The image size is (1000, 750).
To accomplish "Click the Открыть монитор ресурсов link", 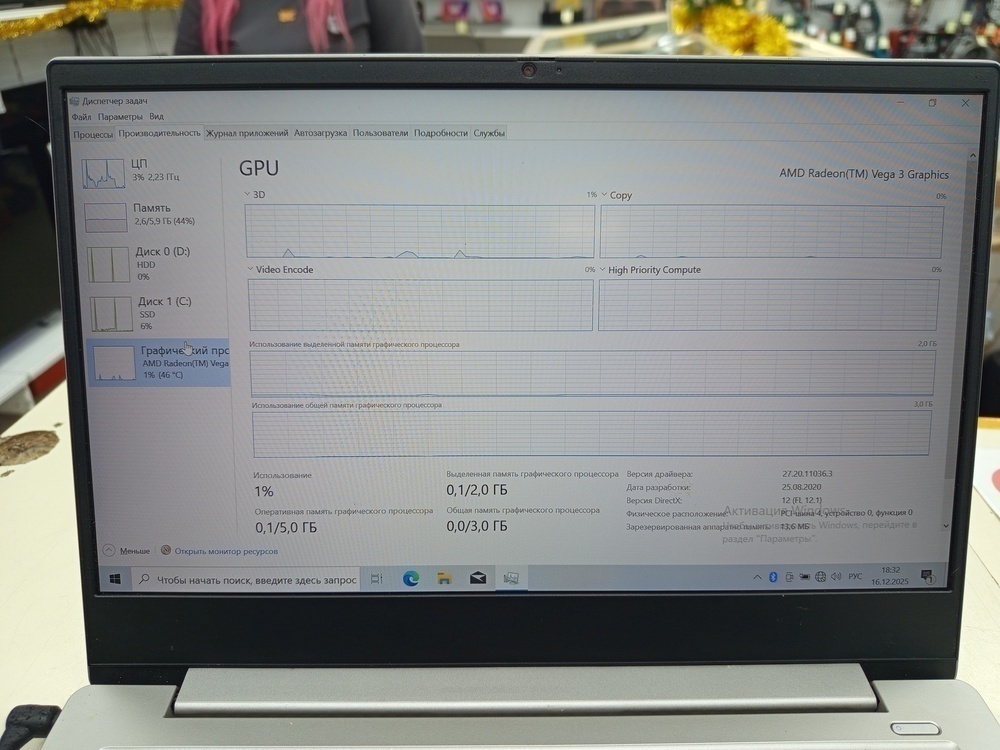I will [x=225, y=551].
